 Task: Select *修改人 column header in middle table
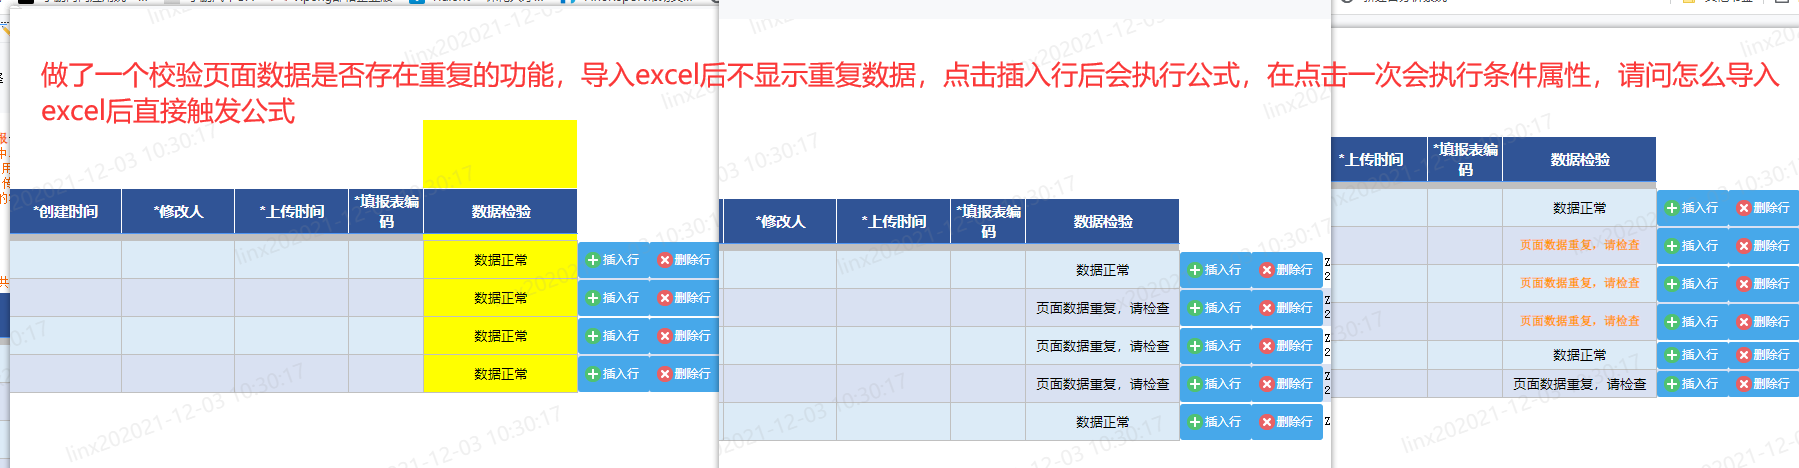click(780, 222)
